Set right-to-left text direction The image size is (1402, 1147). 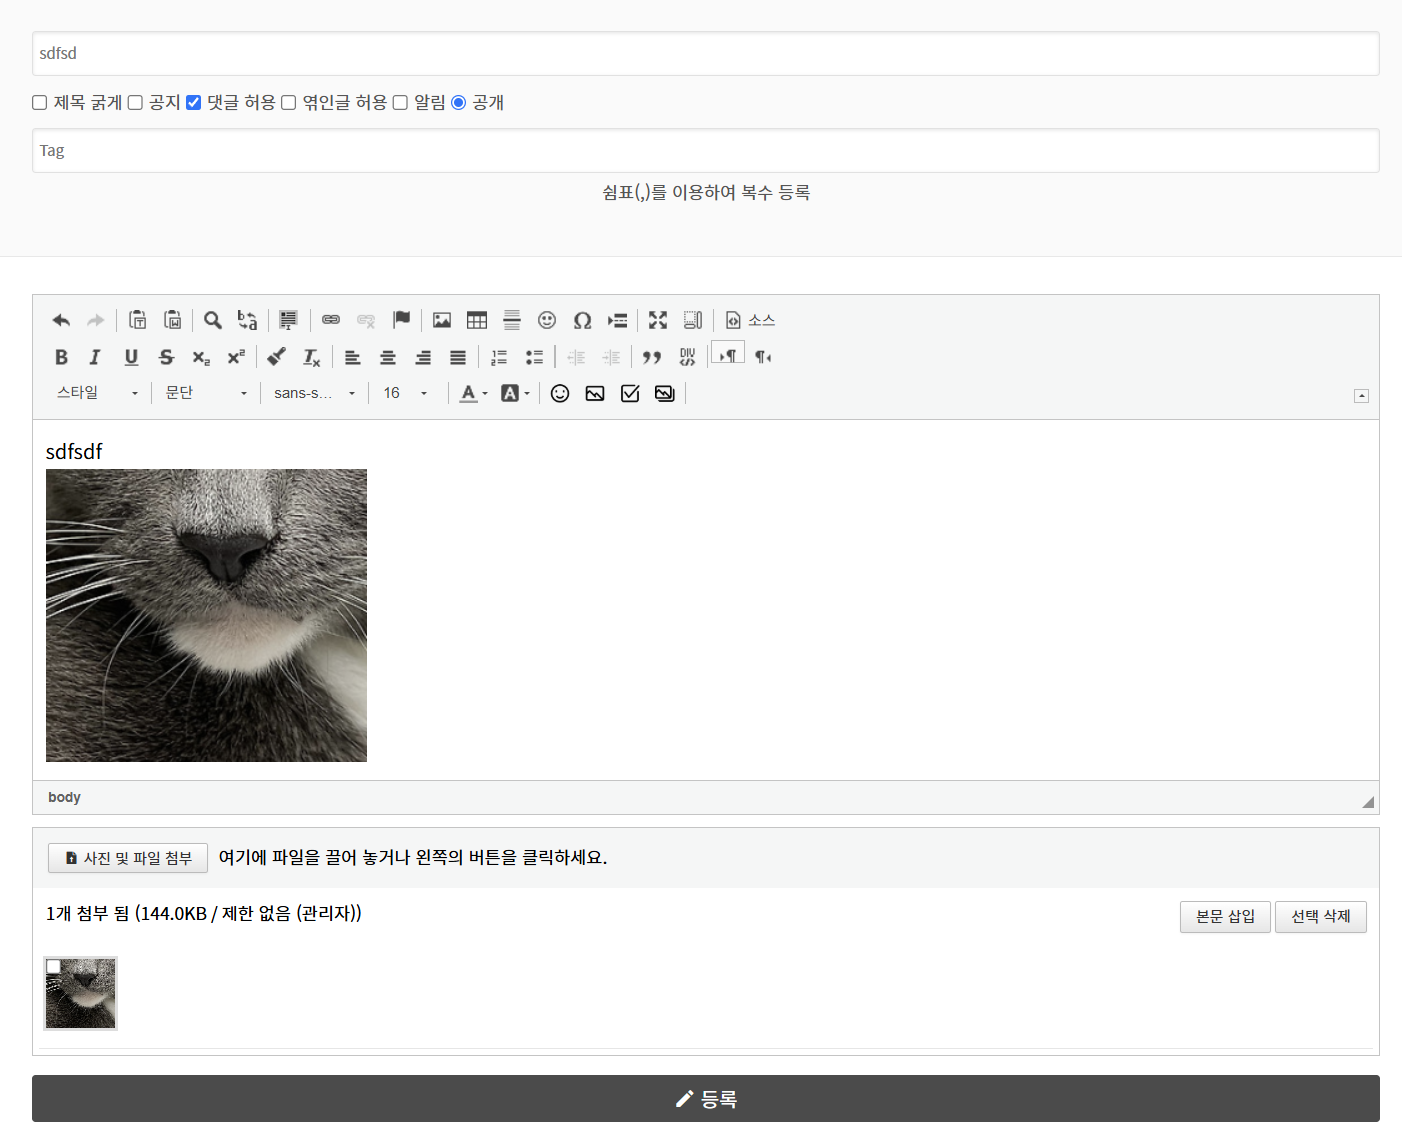763,357
